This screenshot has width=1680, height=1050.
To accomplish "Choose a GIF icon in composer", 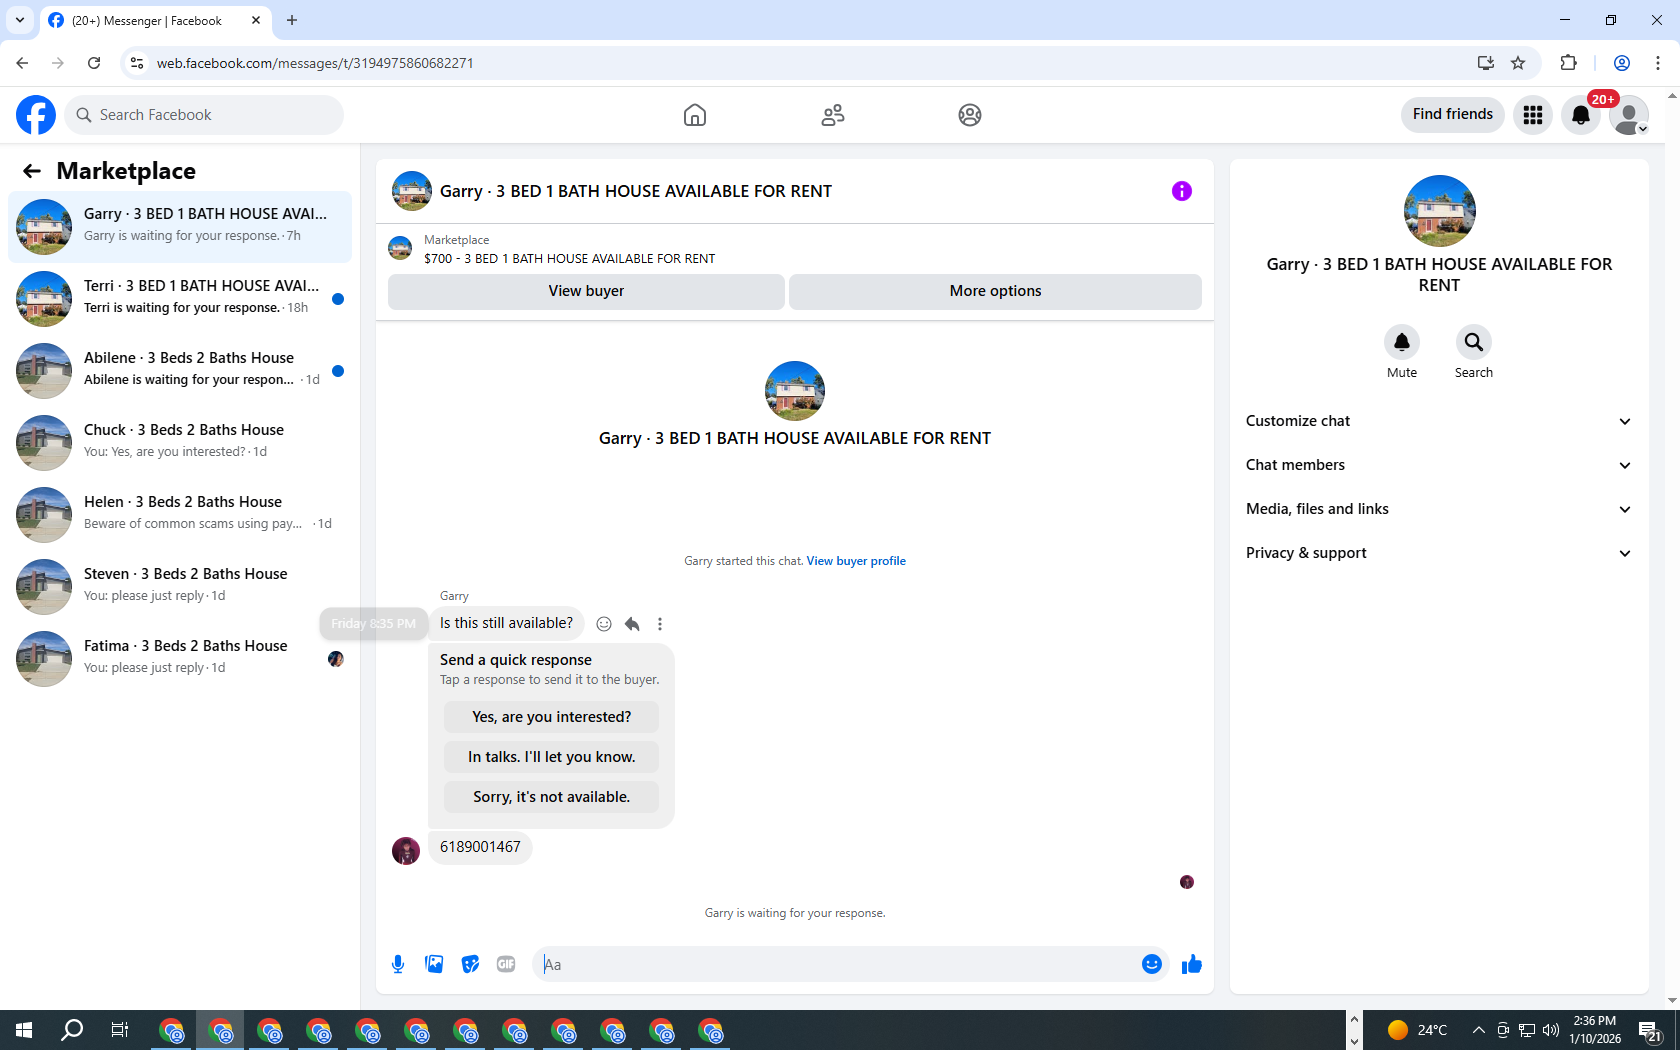I will point(506,964).
